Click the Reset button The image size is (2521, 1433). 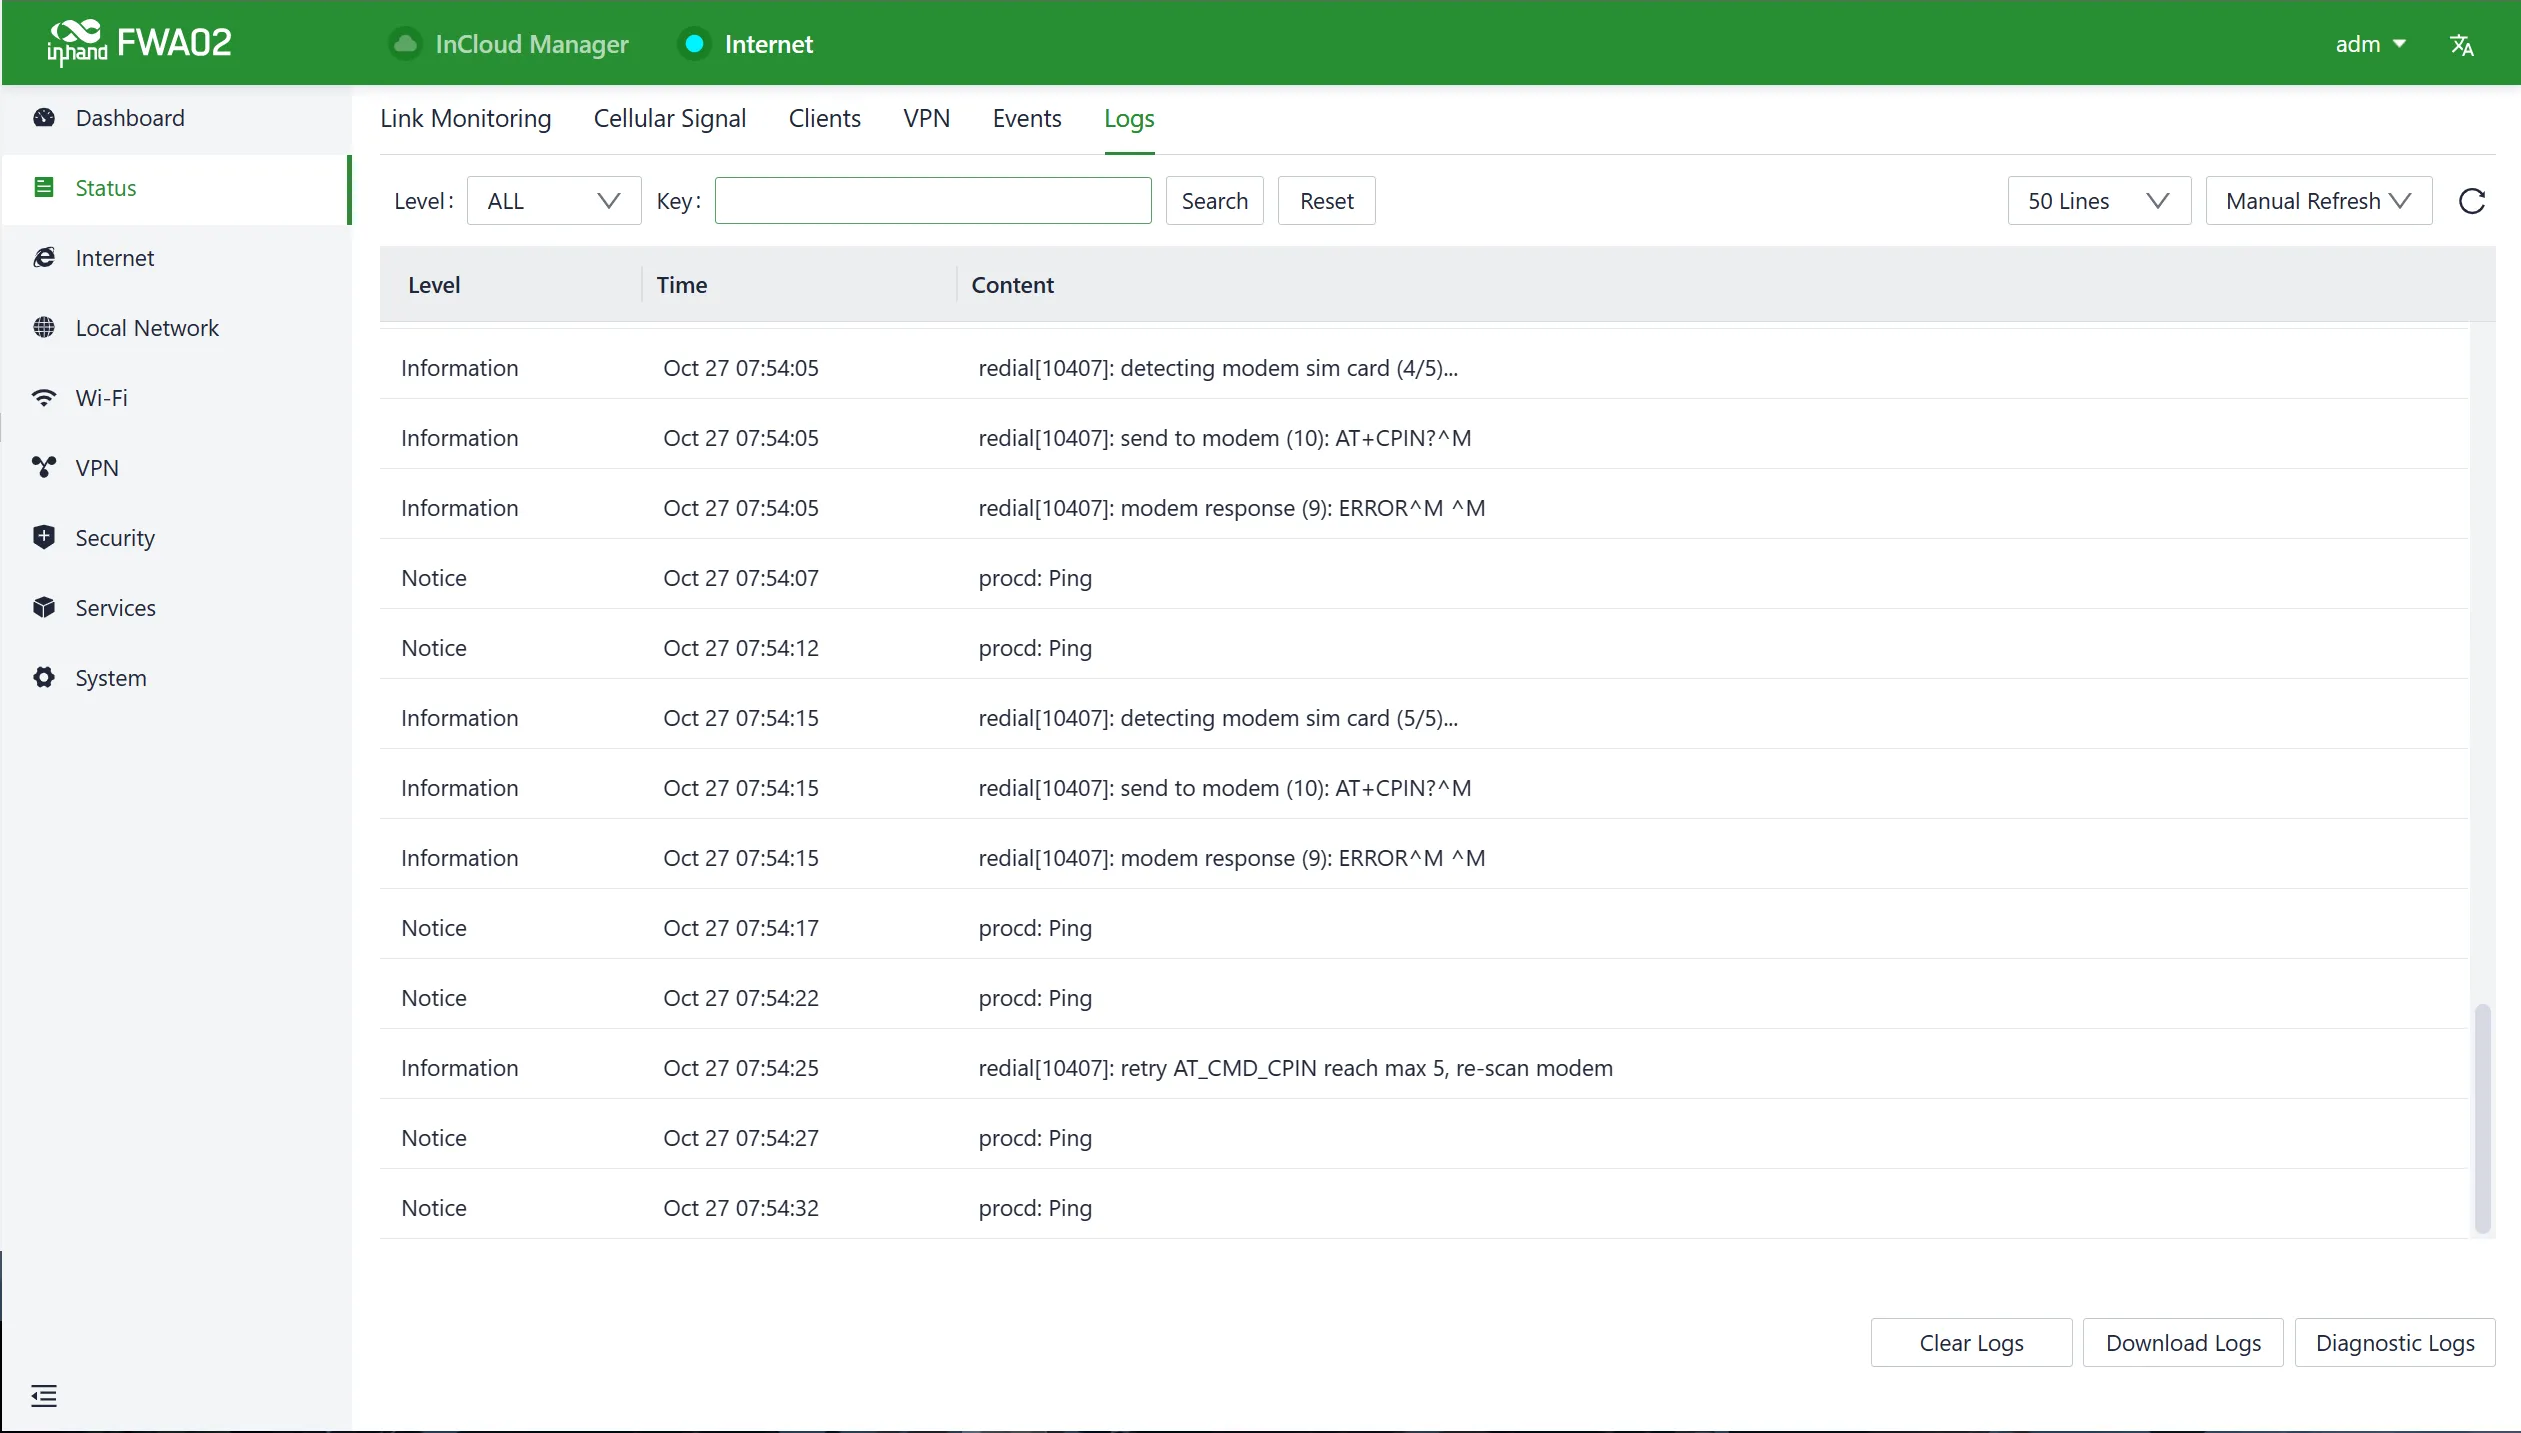coord(1327,201)
